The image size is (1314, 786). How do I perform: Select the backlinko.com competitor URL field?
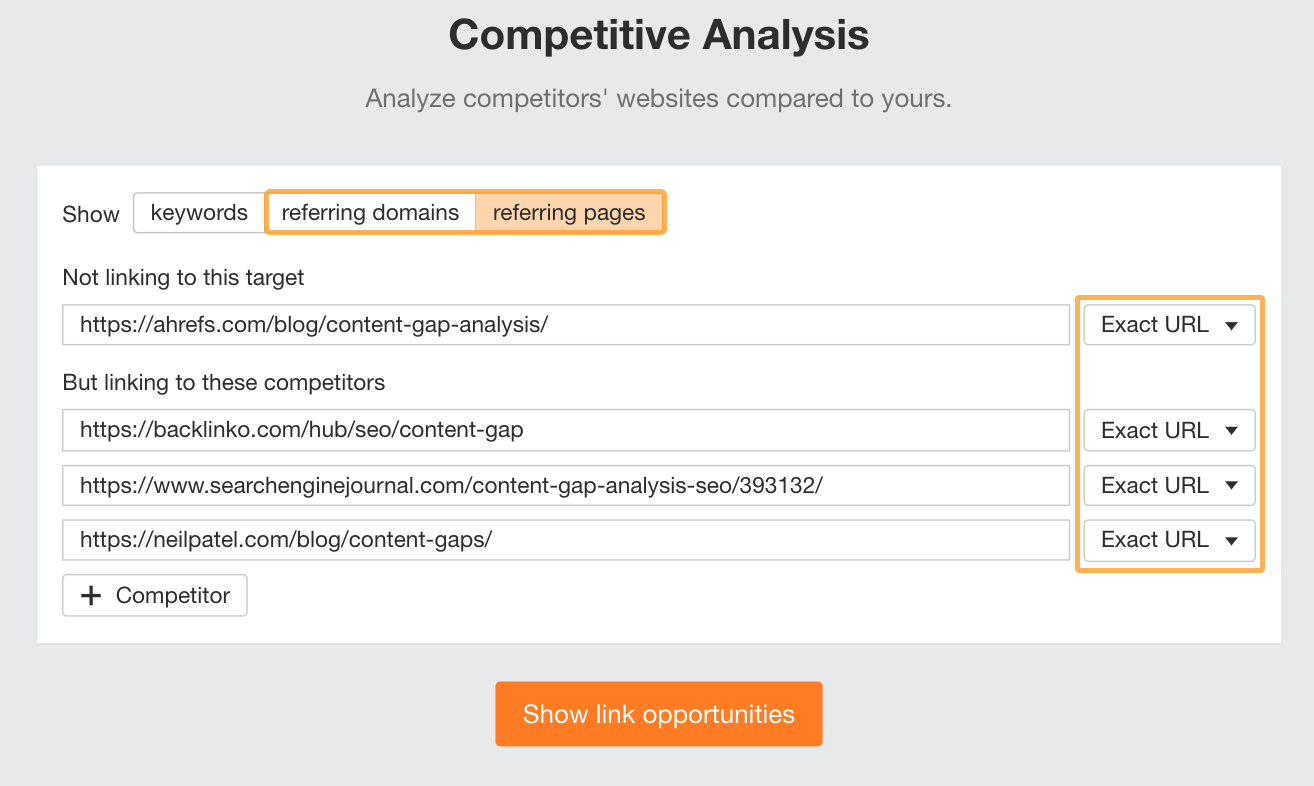566,430
